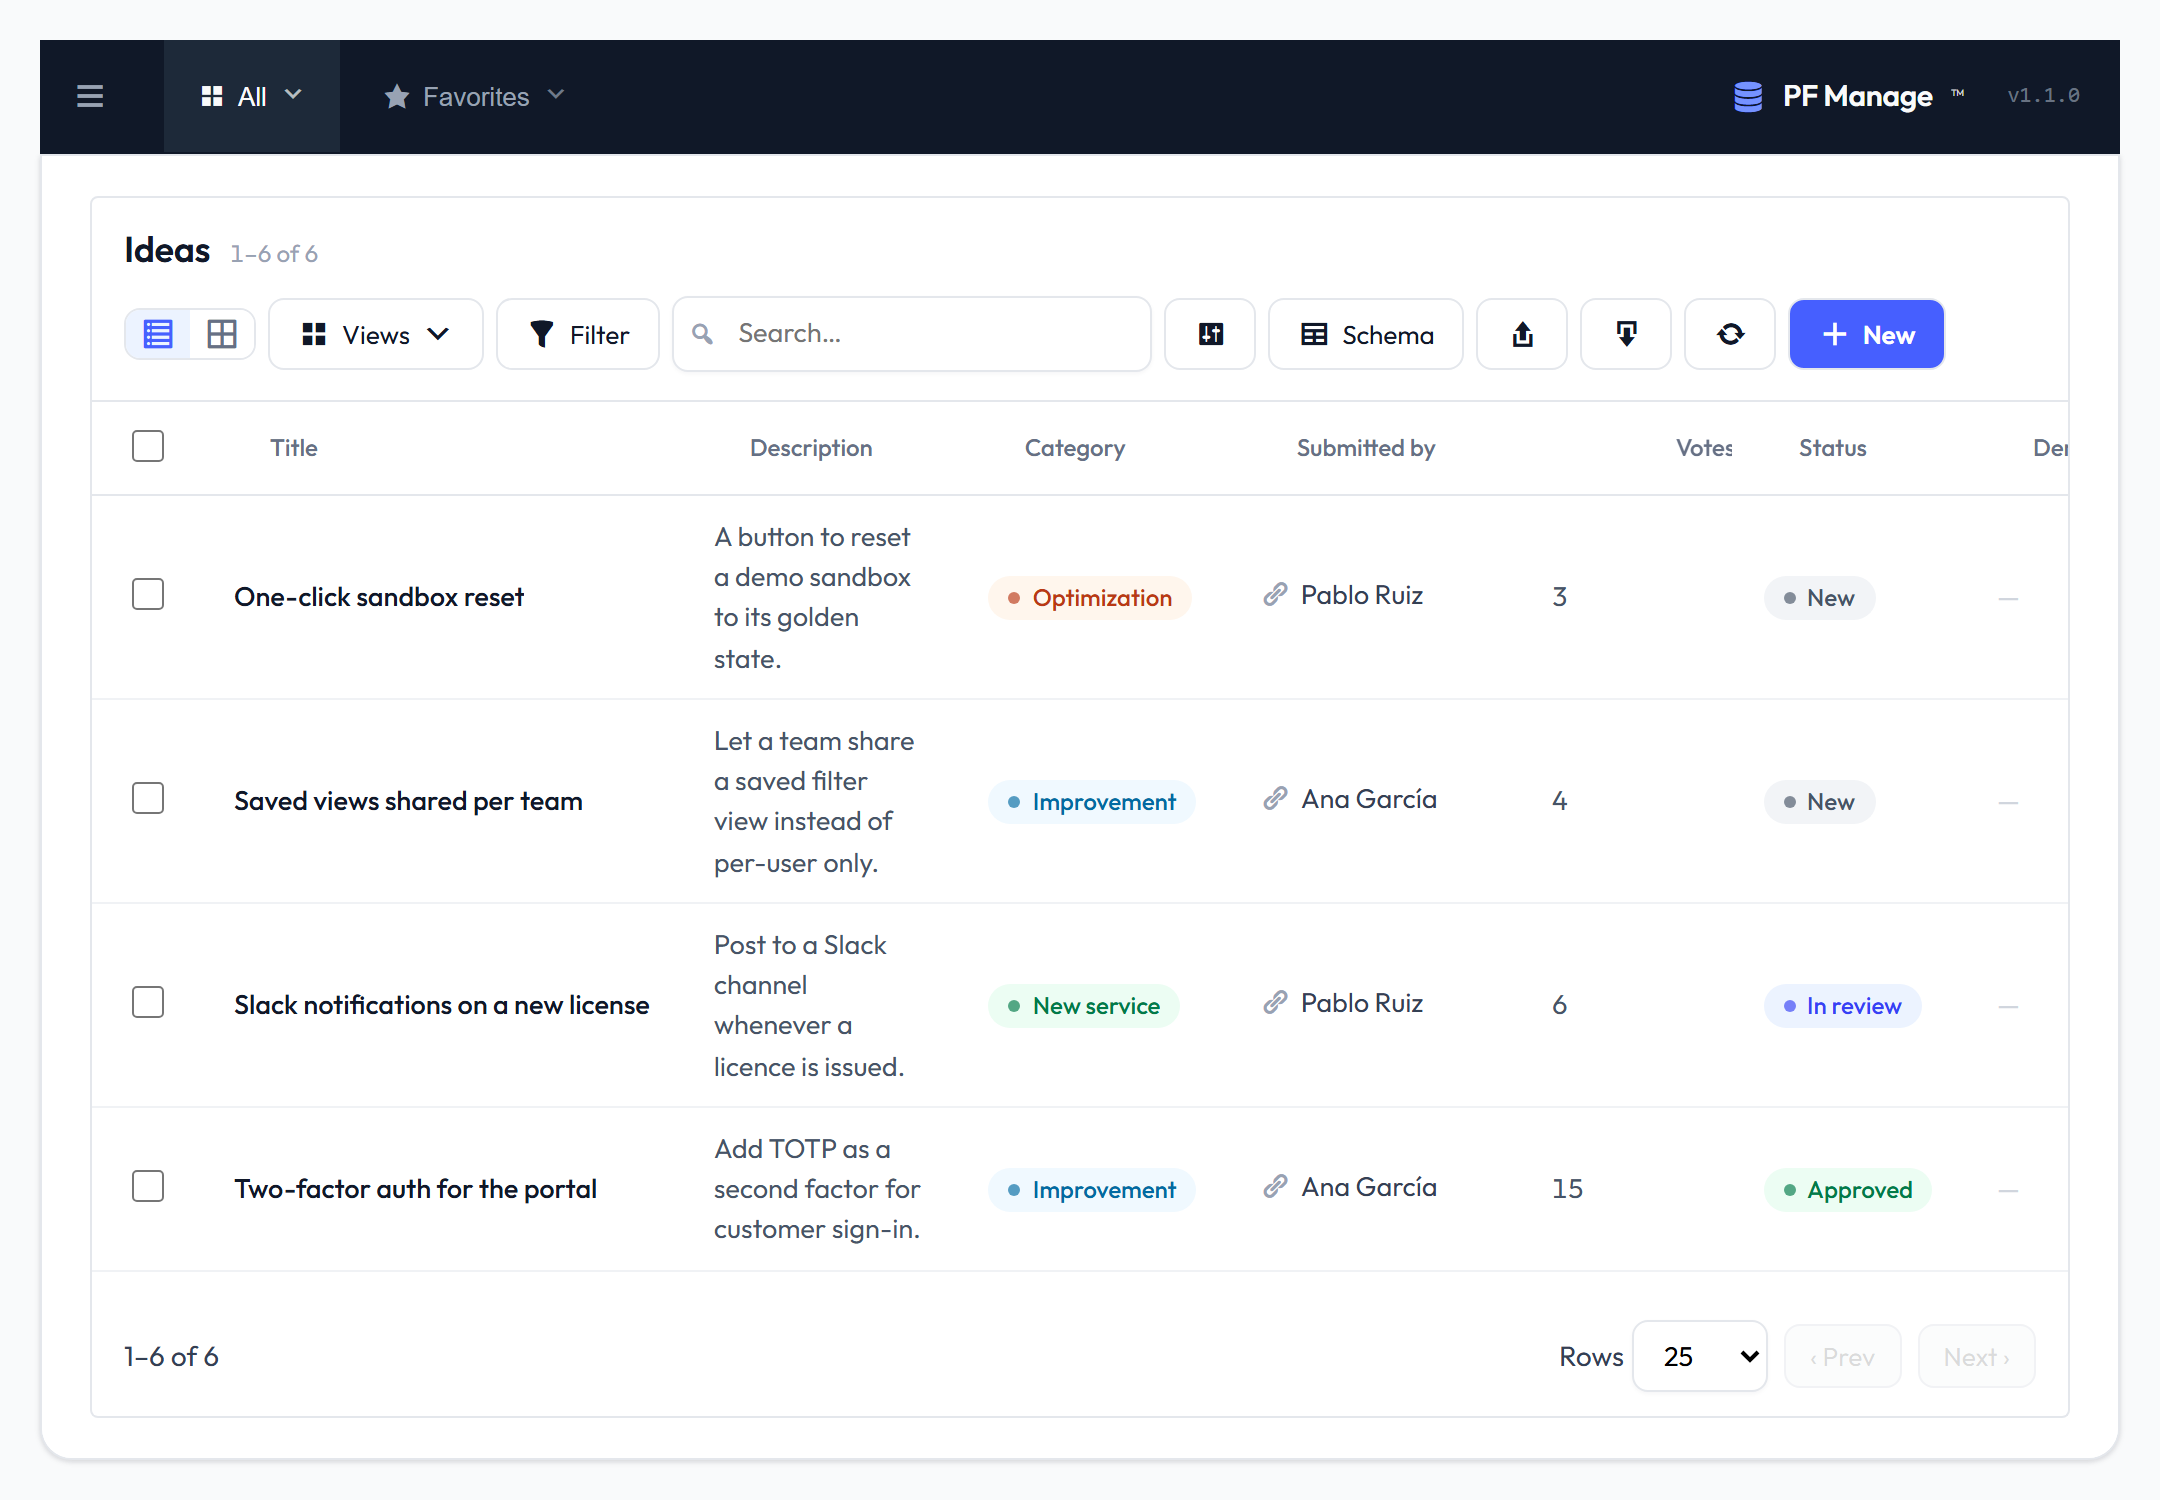Screen dimensions: 2160x1500
Task: Create a New idea
Action: point(1866,334)
